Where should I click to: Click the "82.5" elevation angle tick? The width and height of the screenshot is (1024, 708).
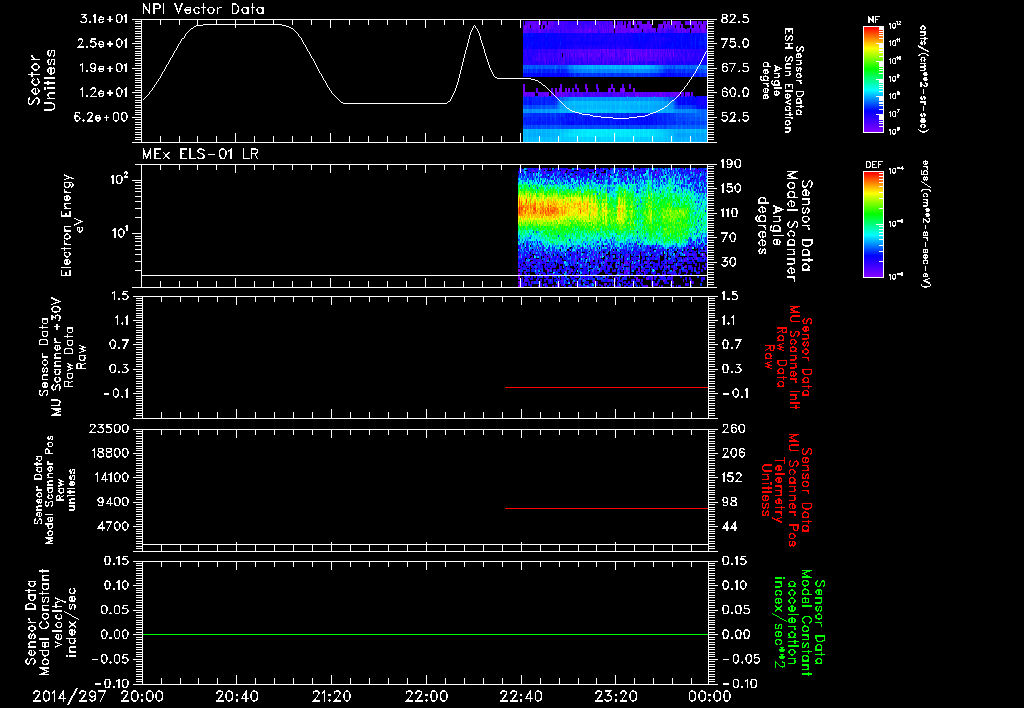[735, 19]
